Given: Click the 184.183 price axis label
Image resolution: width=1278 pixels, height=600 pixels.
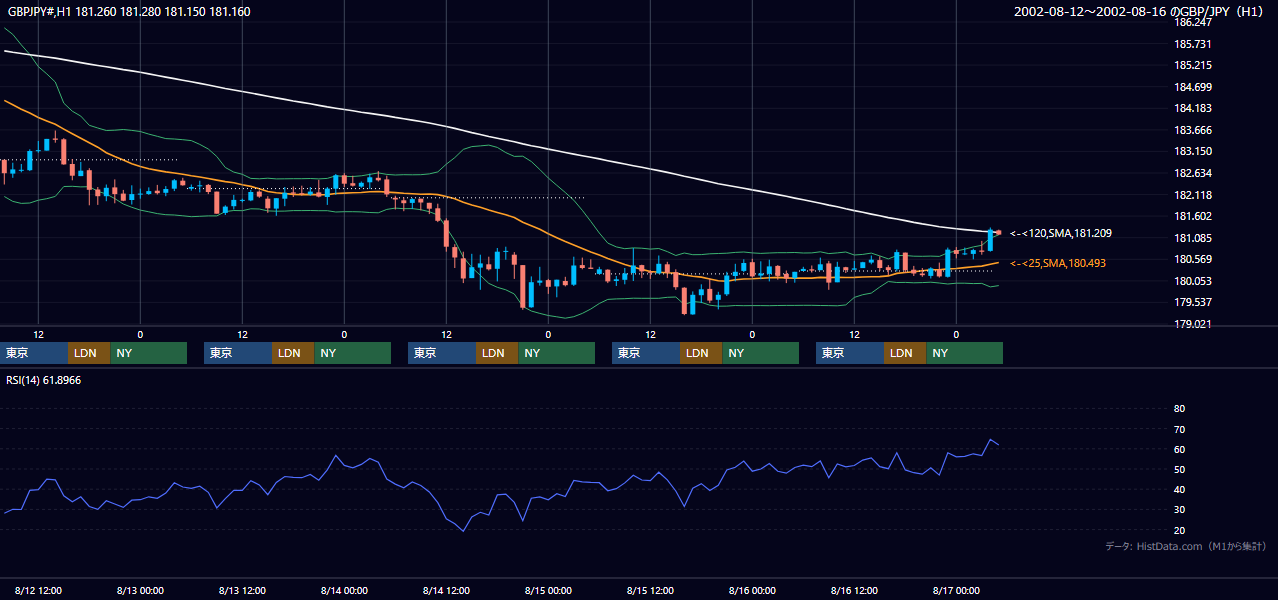Looking at the screenshot, I should pyautogui.click(x=1193, y=108).
